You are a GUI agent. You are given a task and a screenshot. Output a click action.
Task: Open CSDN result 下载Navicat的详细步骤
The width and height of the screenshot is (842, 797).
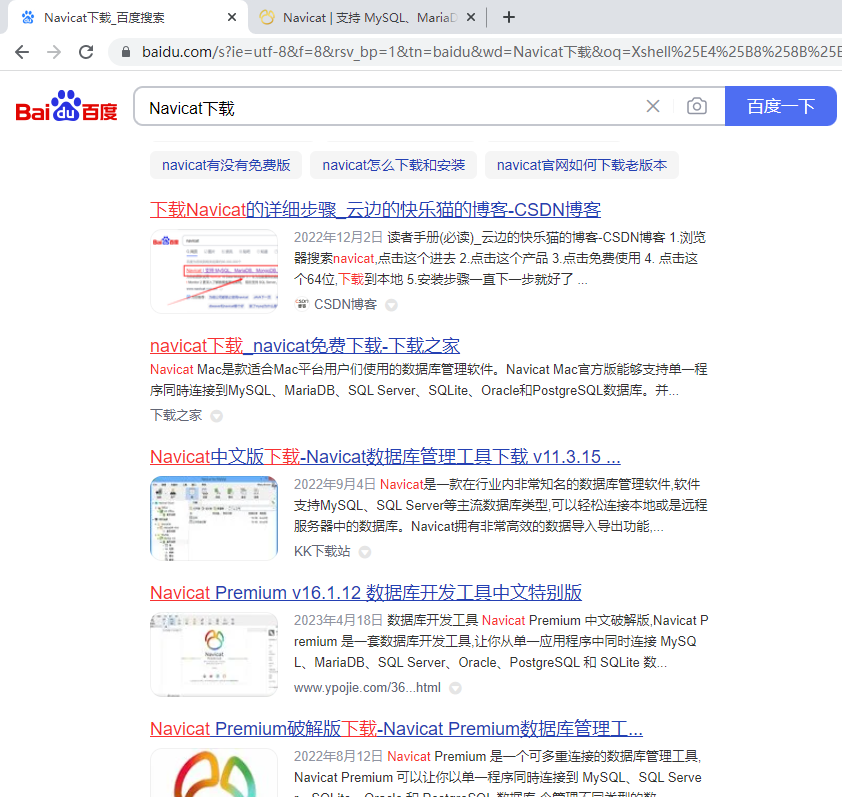tap(375, 209)
